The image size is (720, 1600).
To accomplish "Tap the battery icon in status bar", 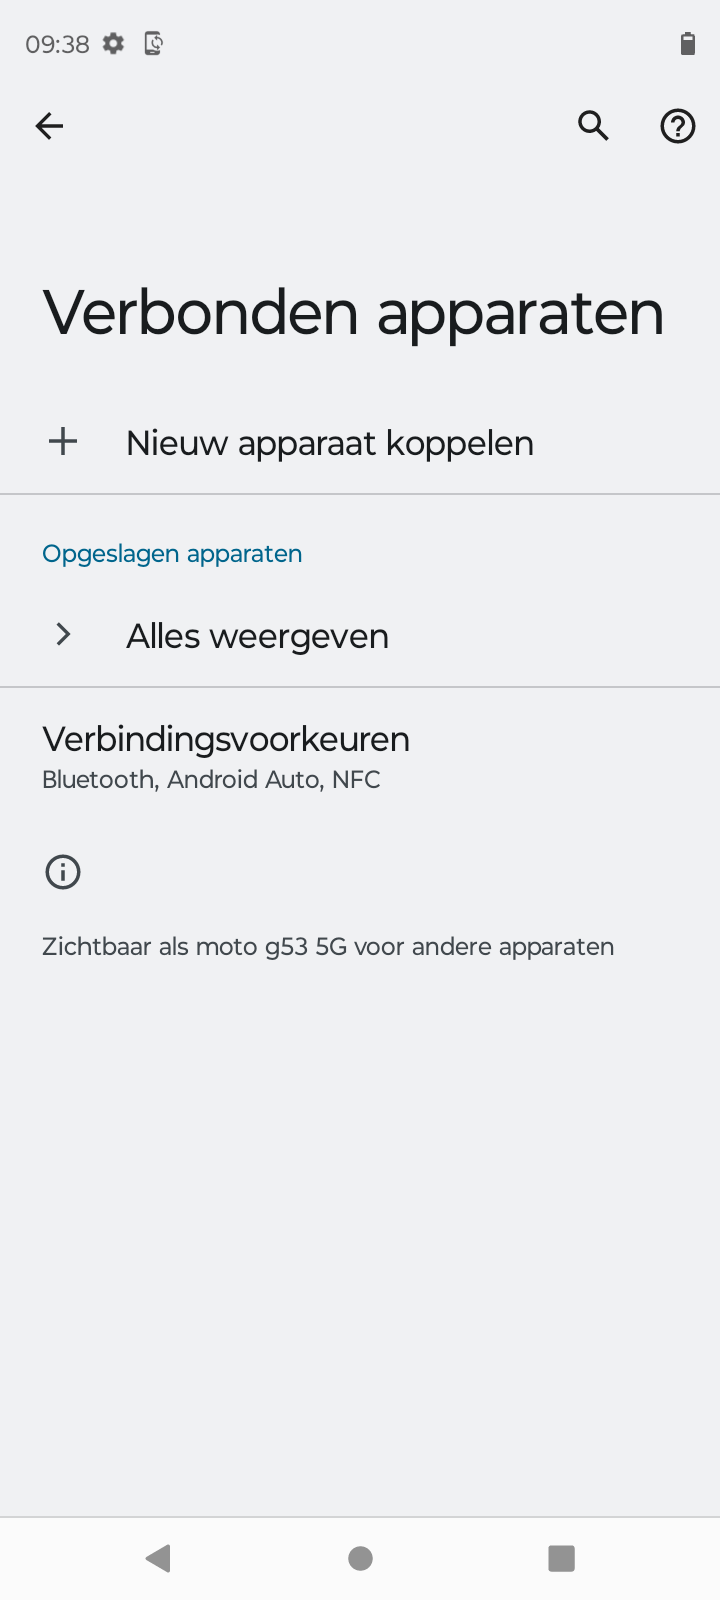I will [687, 43].
